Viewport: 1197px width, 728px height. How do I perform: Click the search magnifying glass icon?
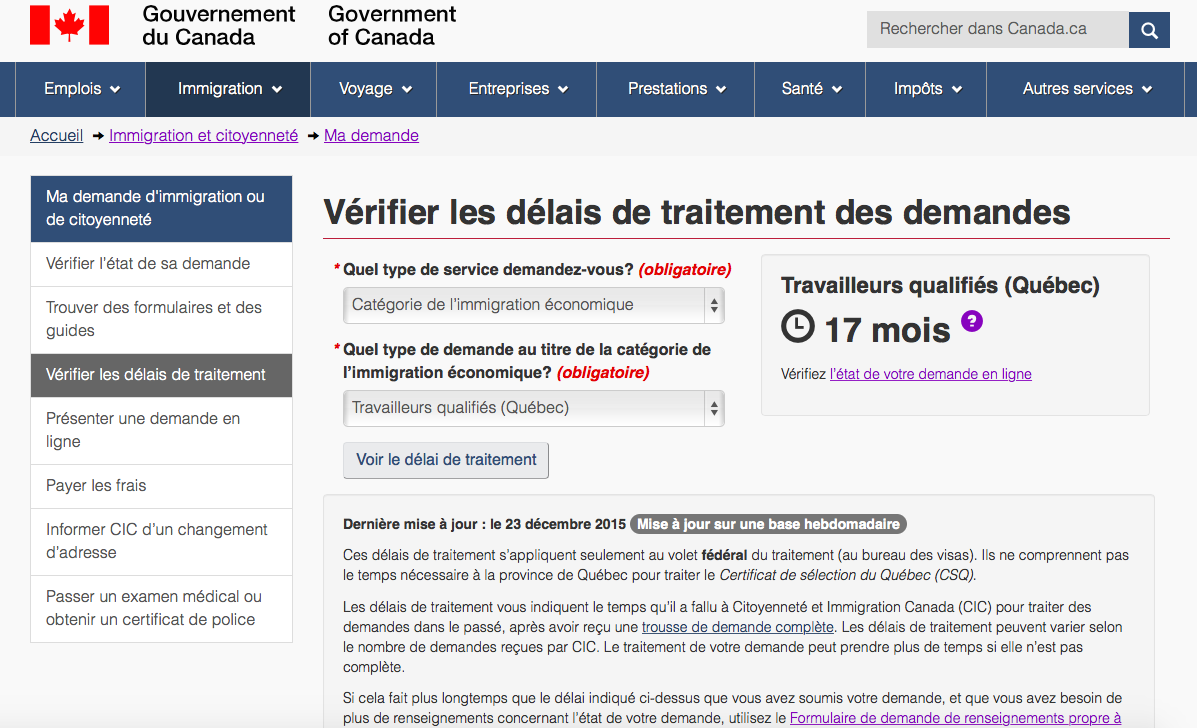coord(1149,30)
